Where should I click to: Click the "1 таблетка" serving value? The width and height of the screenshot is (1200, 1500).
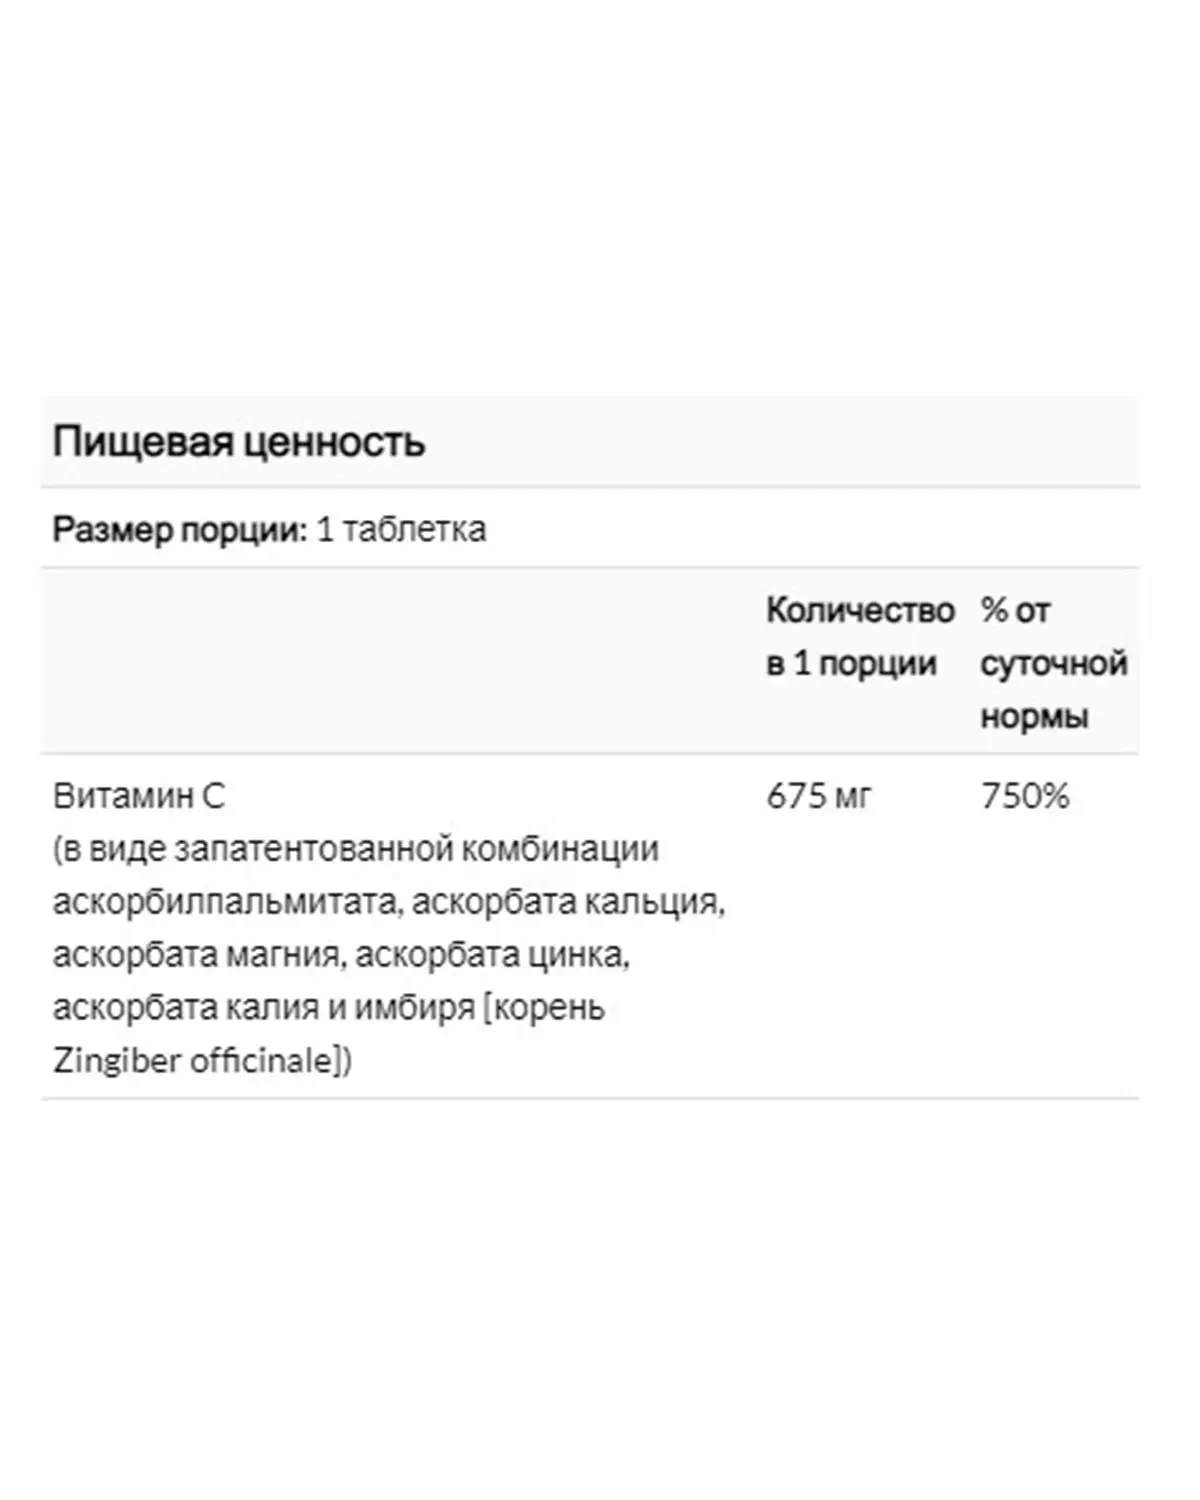pyautogui.click(x=401, y=529)
